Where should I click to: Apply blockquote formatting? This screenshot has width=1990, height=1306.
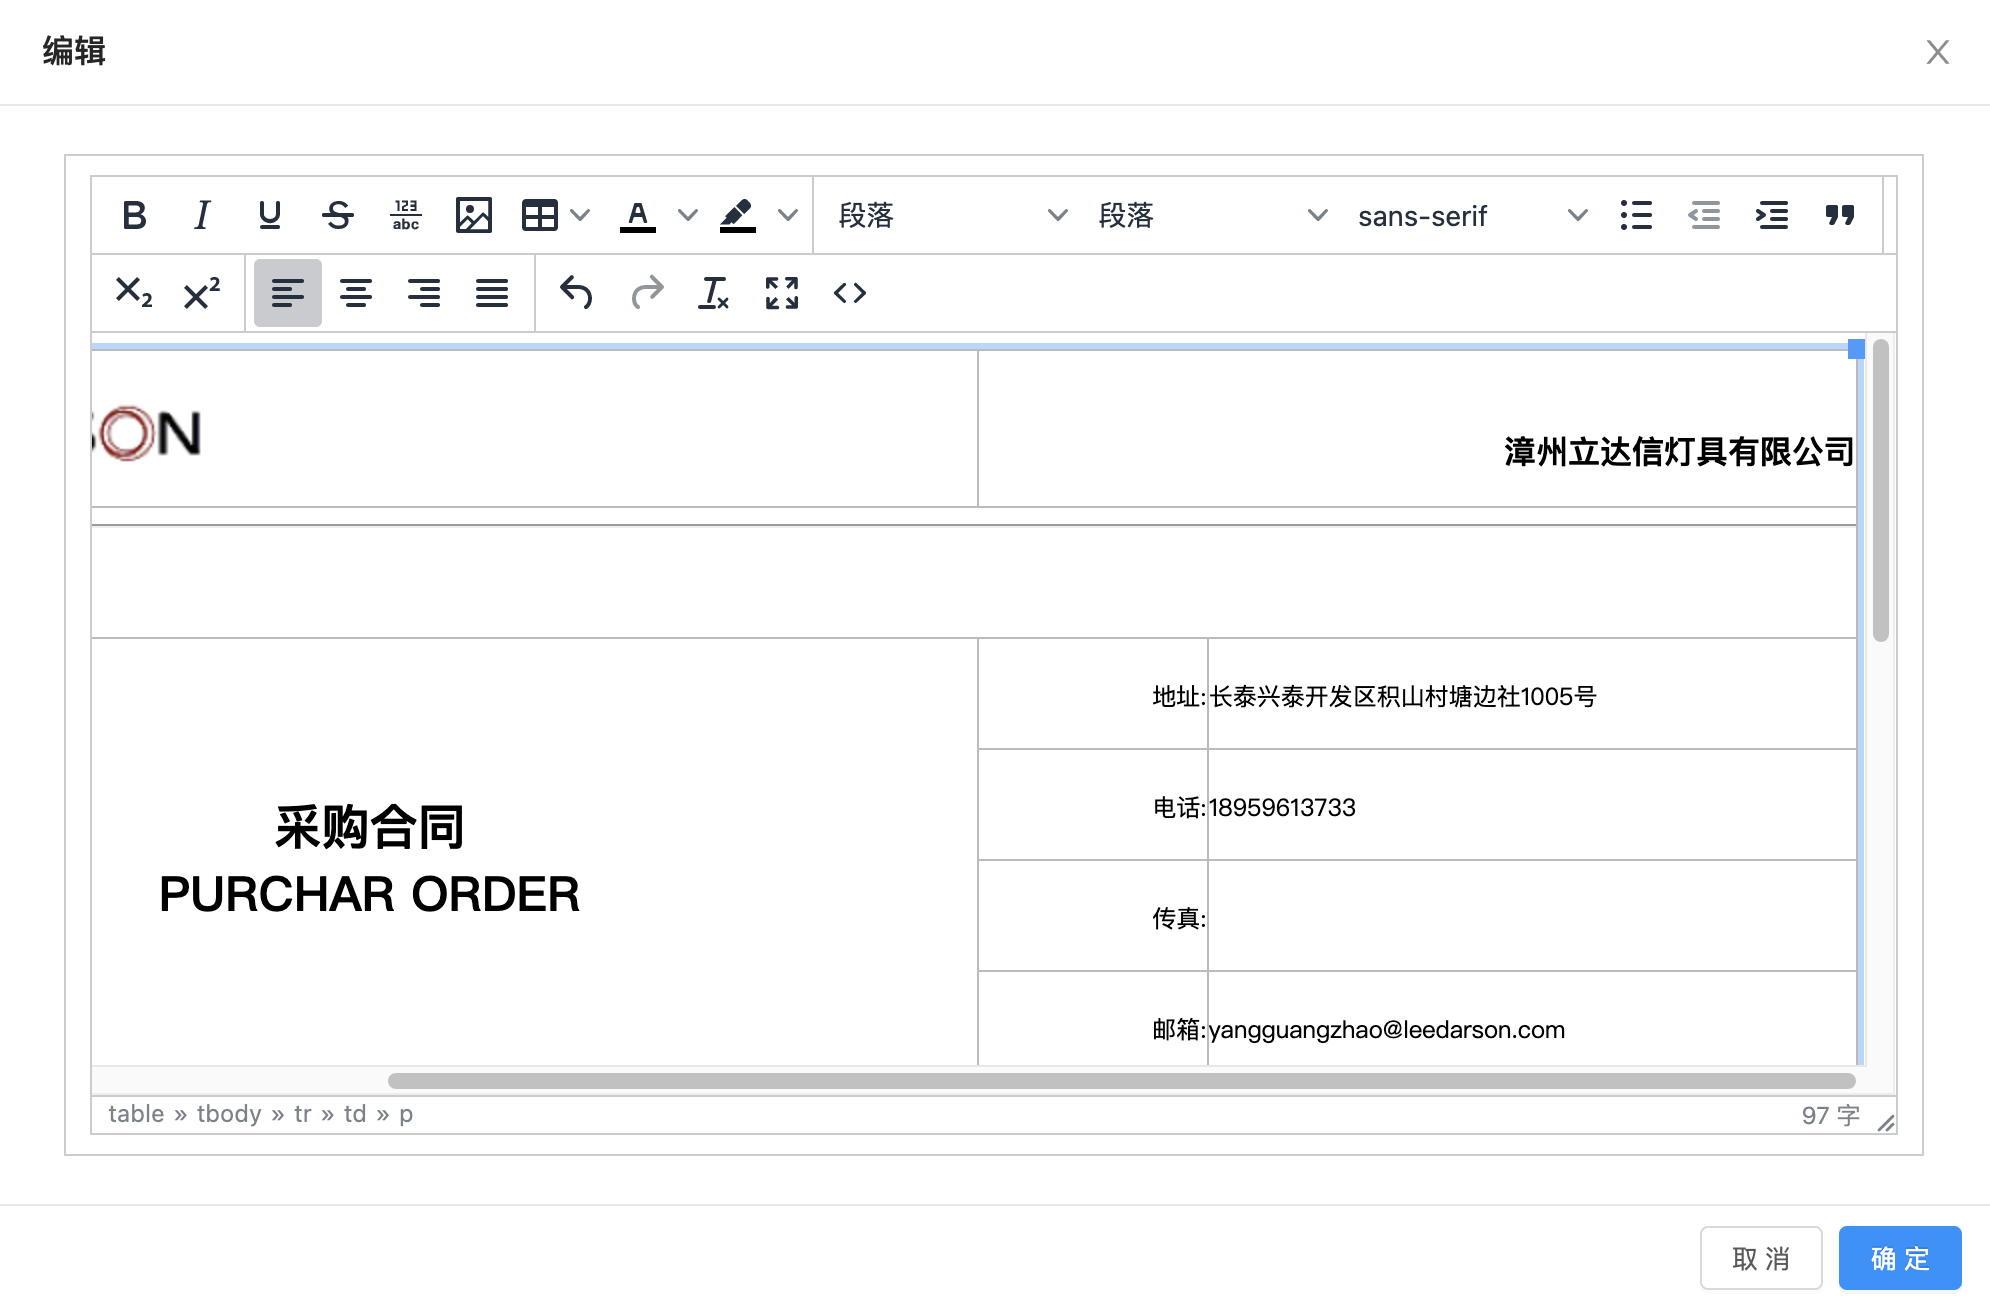1839,215
